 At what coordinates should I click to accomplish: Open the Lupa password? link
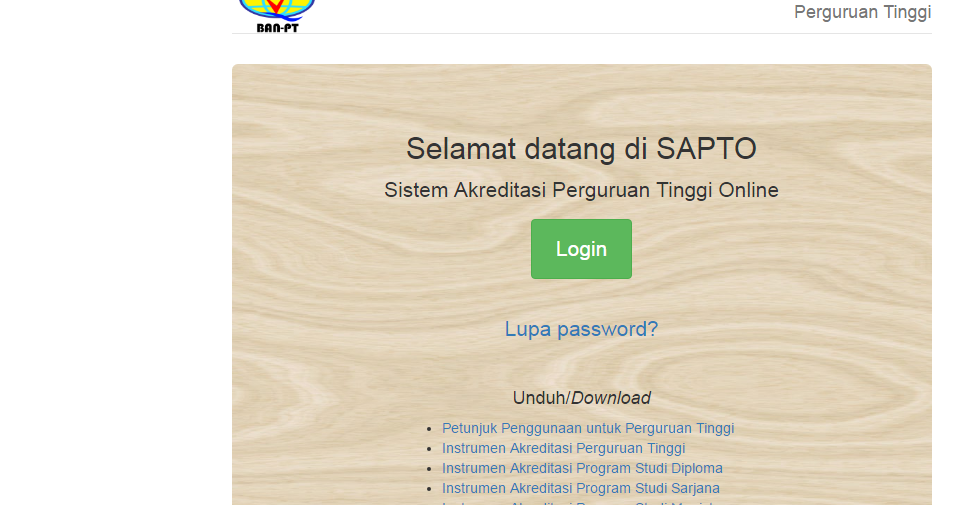[x=581, y=329]
